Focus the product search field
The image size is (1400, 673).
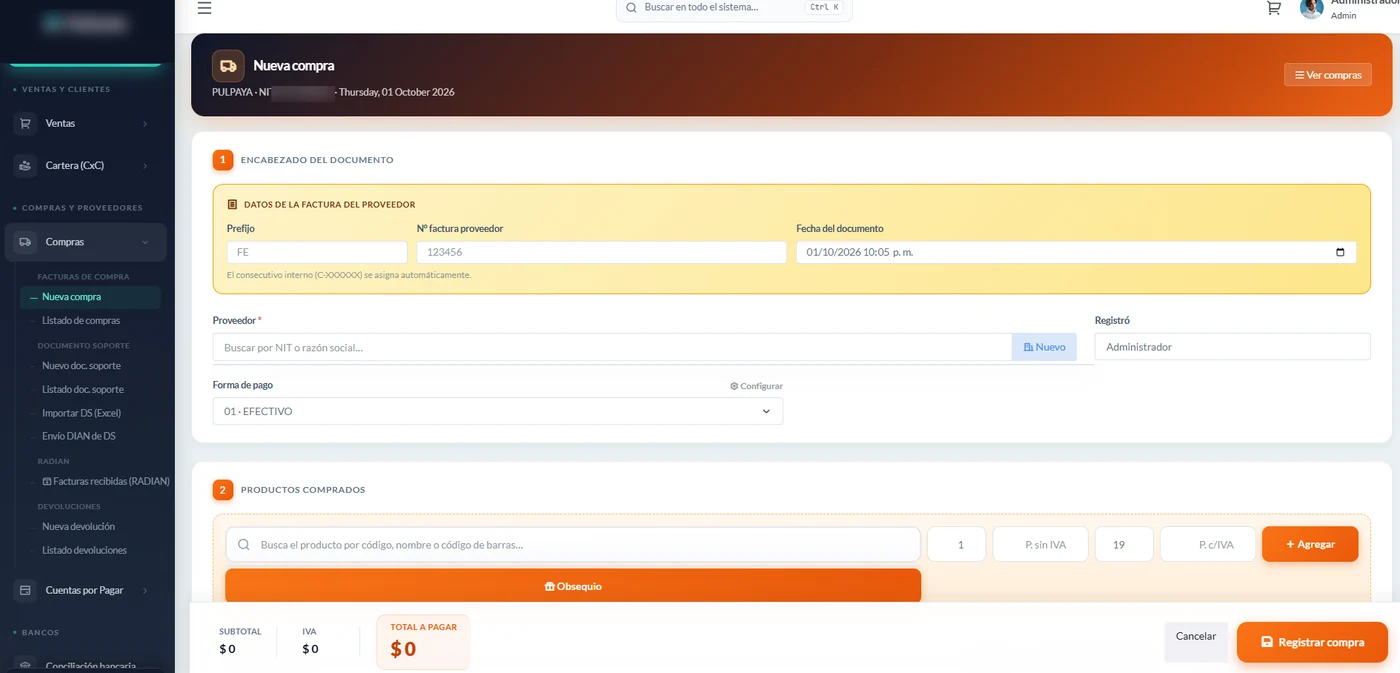coord(573,545)
